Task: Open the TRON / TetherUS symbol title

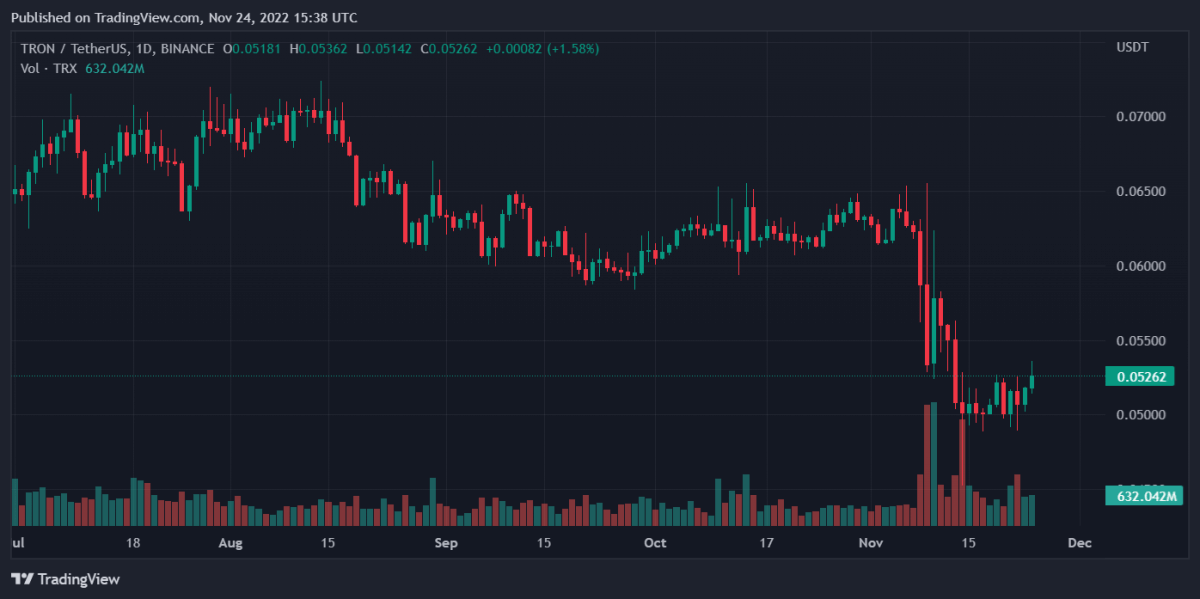Action: click(118, 48)
